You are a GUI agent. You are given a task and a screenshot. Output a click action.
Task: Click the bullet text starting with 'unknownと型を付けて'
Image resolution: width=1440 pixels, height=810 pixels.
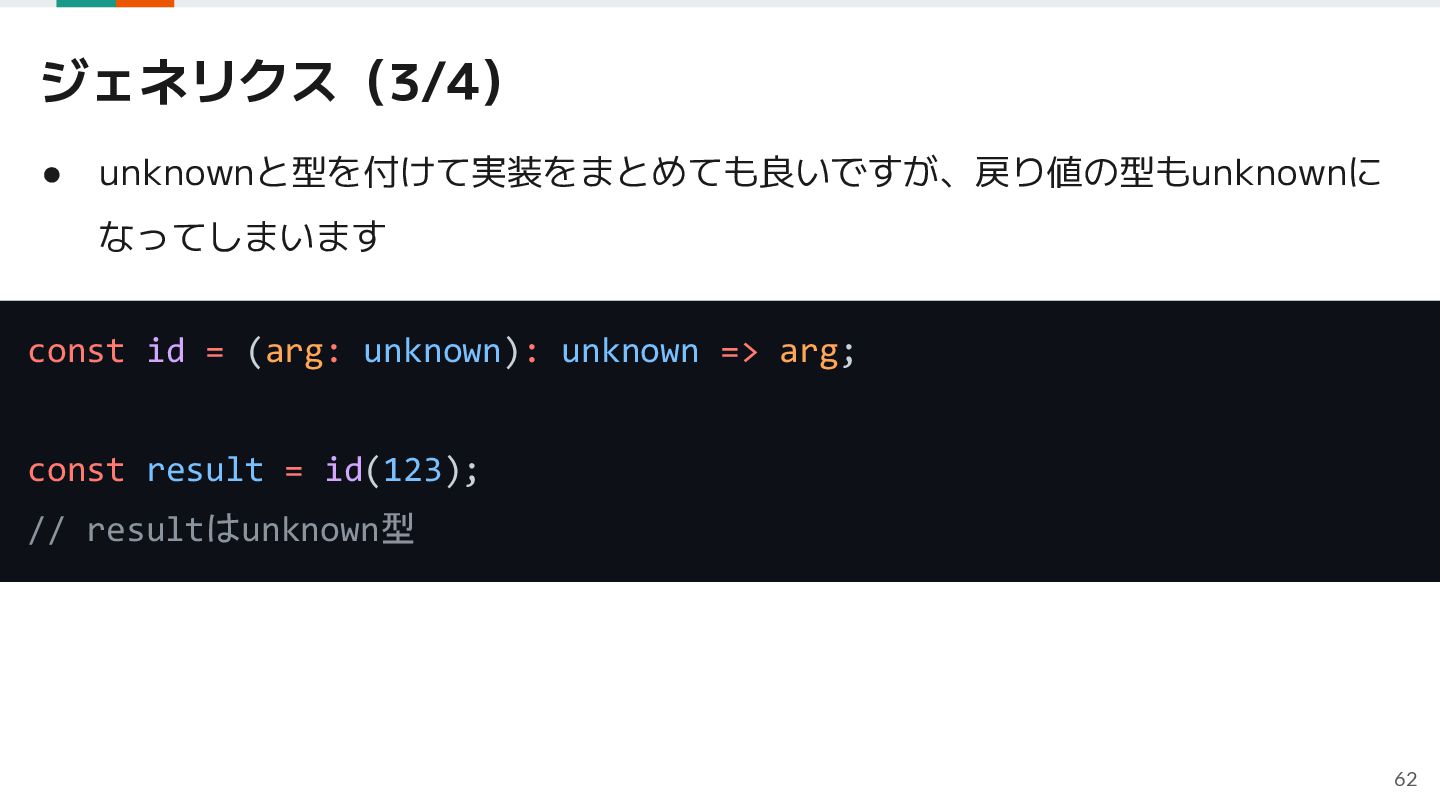click(740, 173)
